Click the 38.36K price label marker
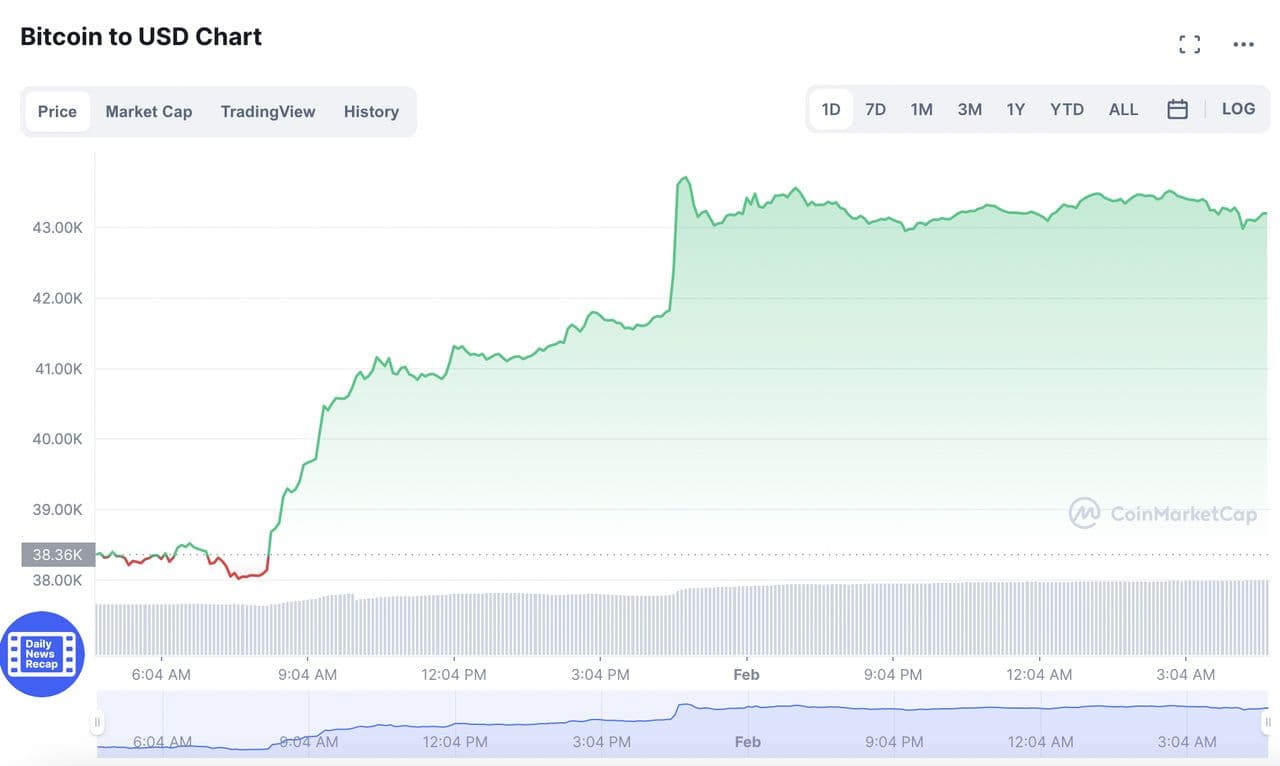The width and height of the screenshot is (1280, 766). 57,554
